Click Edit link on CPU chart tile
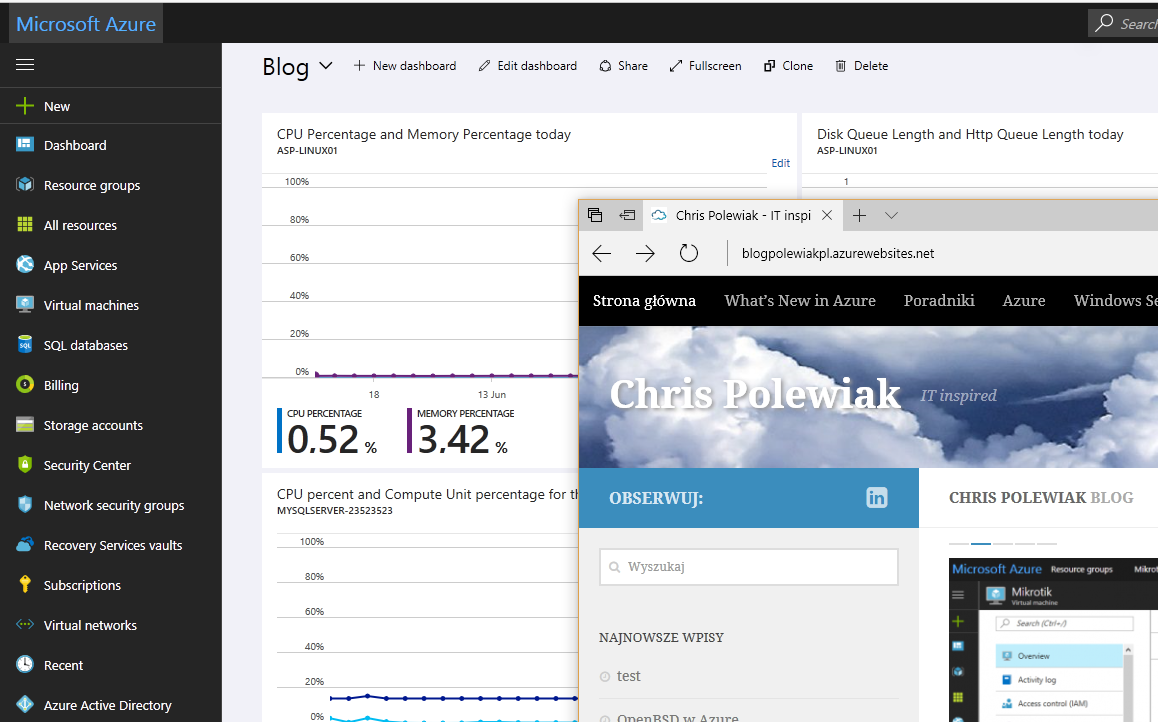This screenshot has width=1158, height=722. (x=781, y=163)
